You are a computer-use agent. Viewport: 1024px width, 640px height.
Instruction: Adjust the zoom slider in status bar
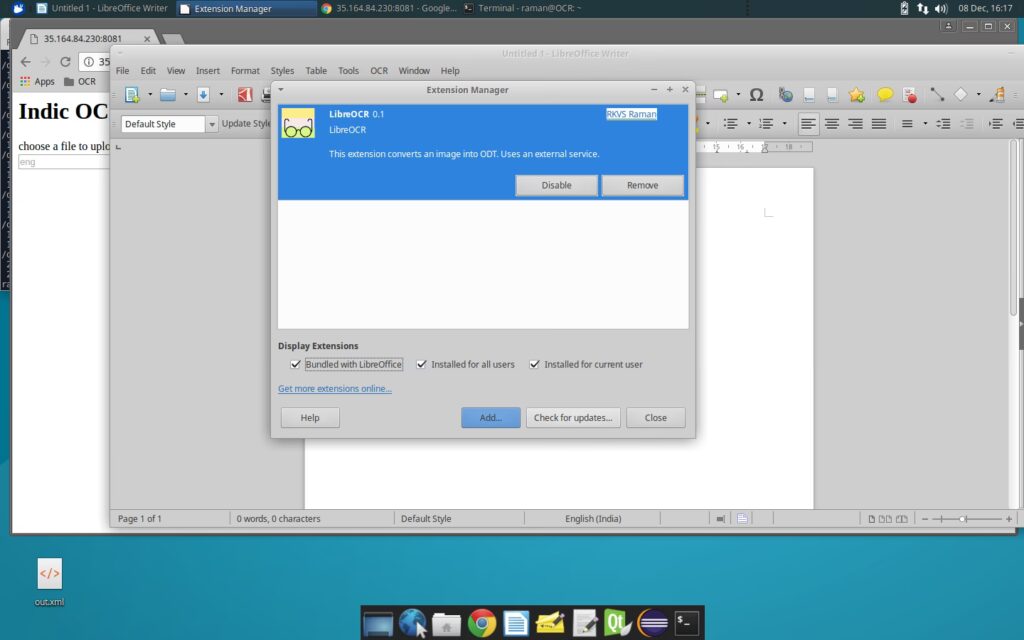click(963, 519)
